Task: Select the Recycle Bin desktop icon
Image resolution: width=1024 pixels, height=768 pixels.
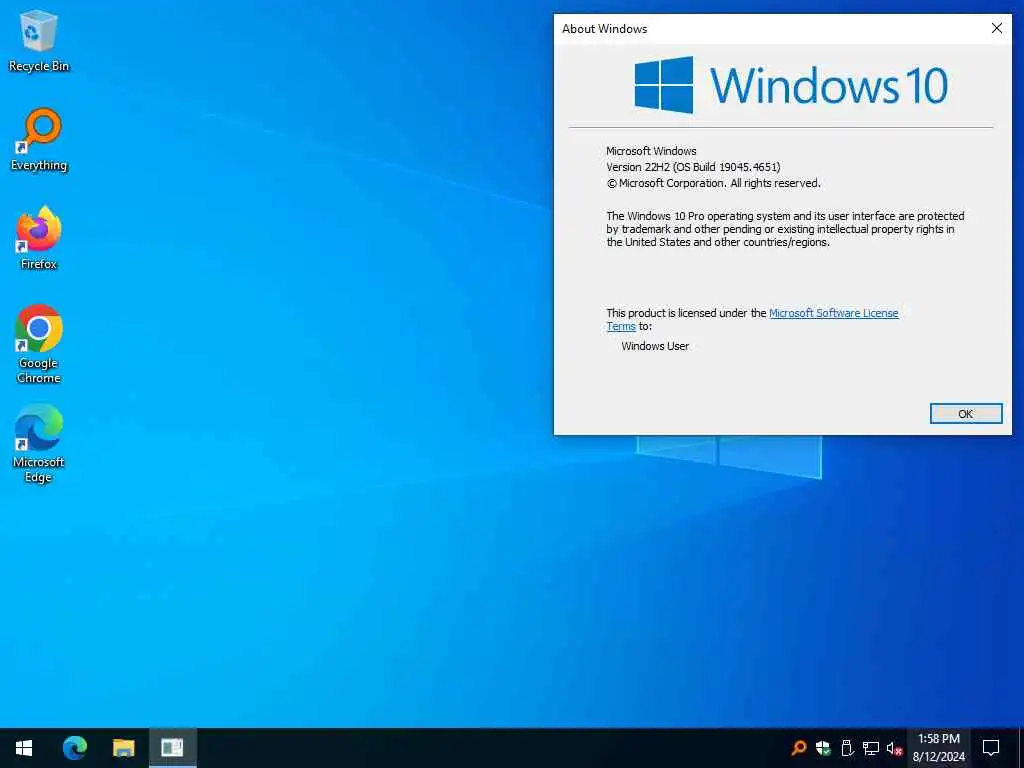Action: click(39, 40)
